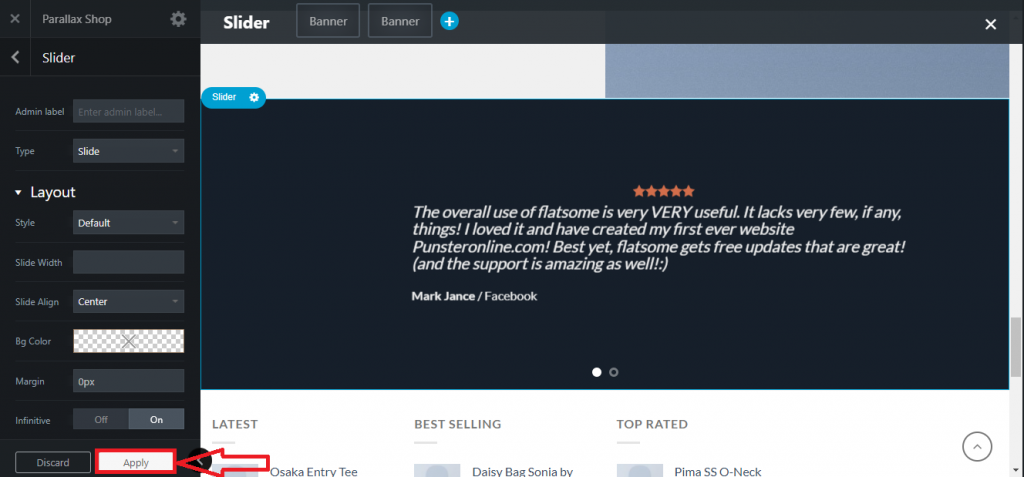Click the scroll-to-top circle arrow

(977, 447)
